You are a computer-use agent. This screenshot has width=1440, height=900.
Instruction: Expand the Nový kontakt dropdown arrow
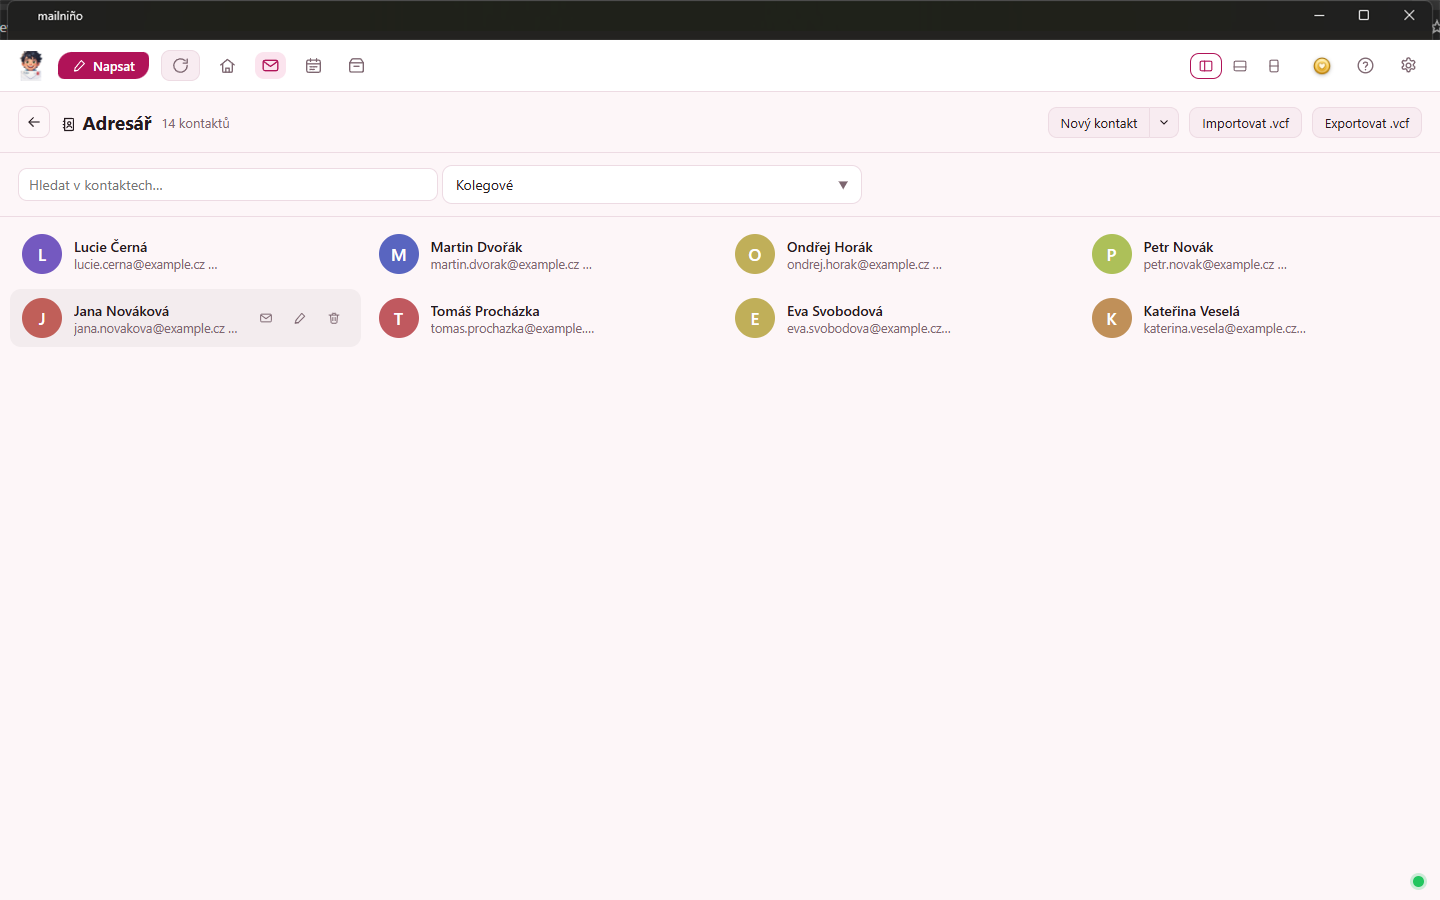click(1164, 123)
